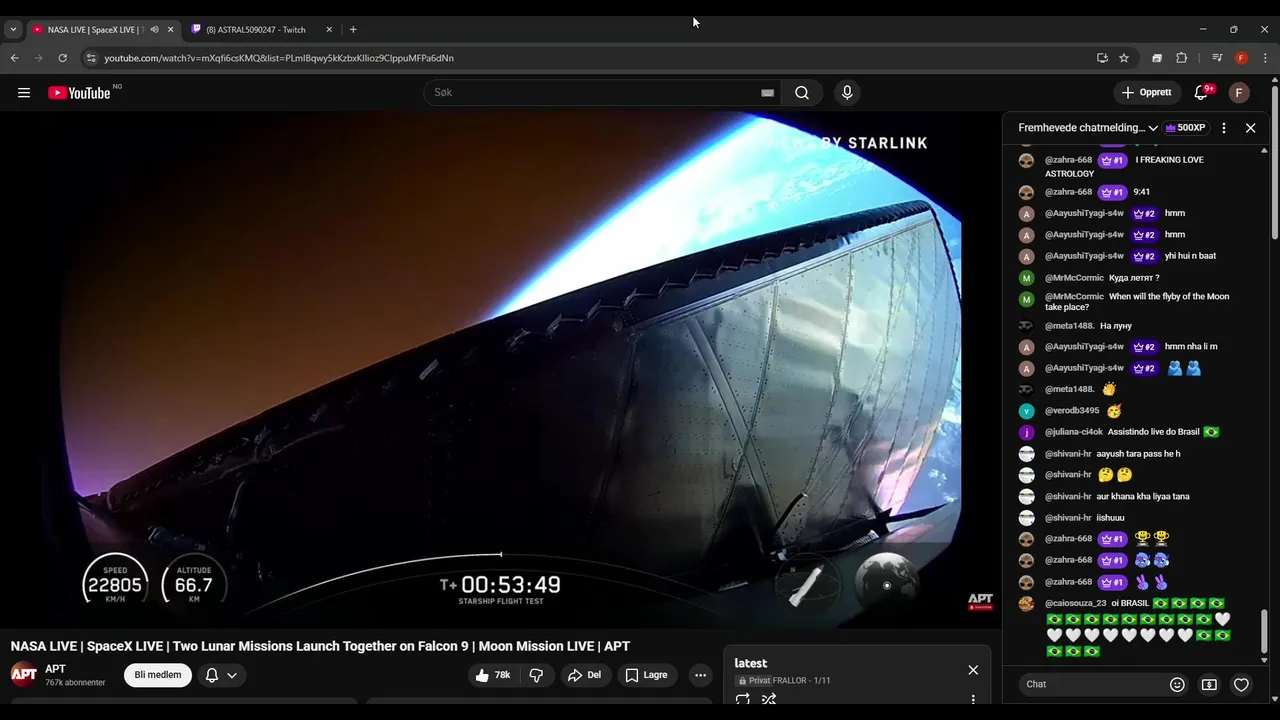Click the @juliana-ci4ok chat username
The image size is (1280, 720).
(1073, 432)
